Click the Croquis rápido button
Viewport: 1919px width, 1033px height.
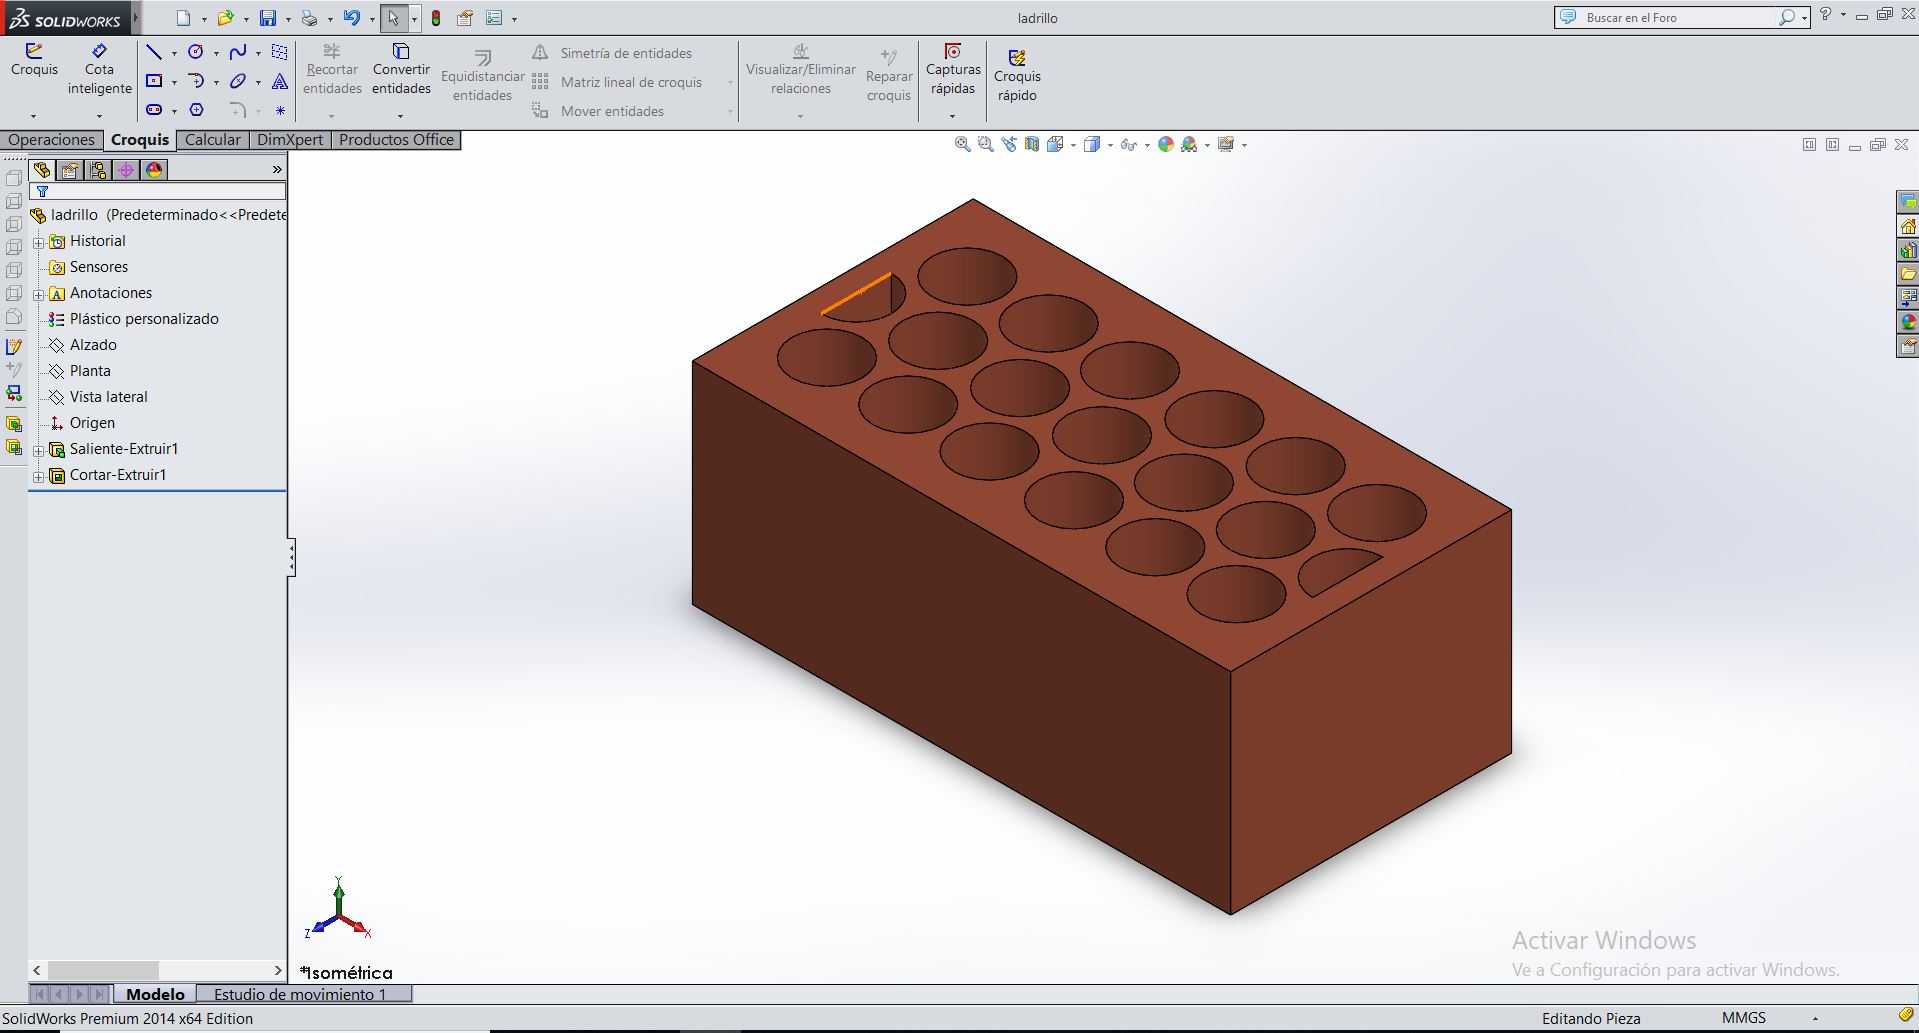point(1017,76)
